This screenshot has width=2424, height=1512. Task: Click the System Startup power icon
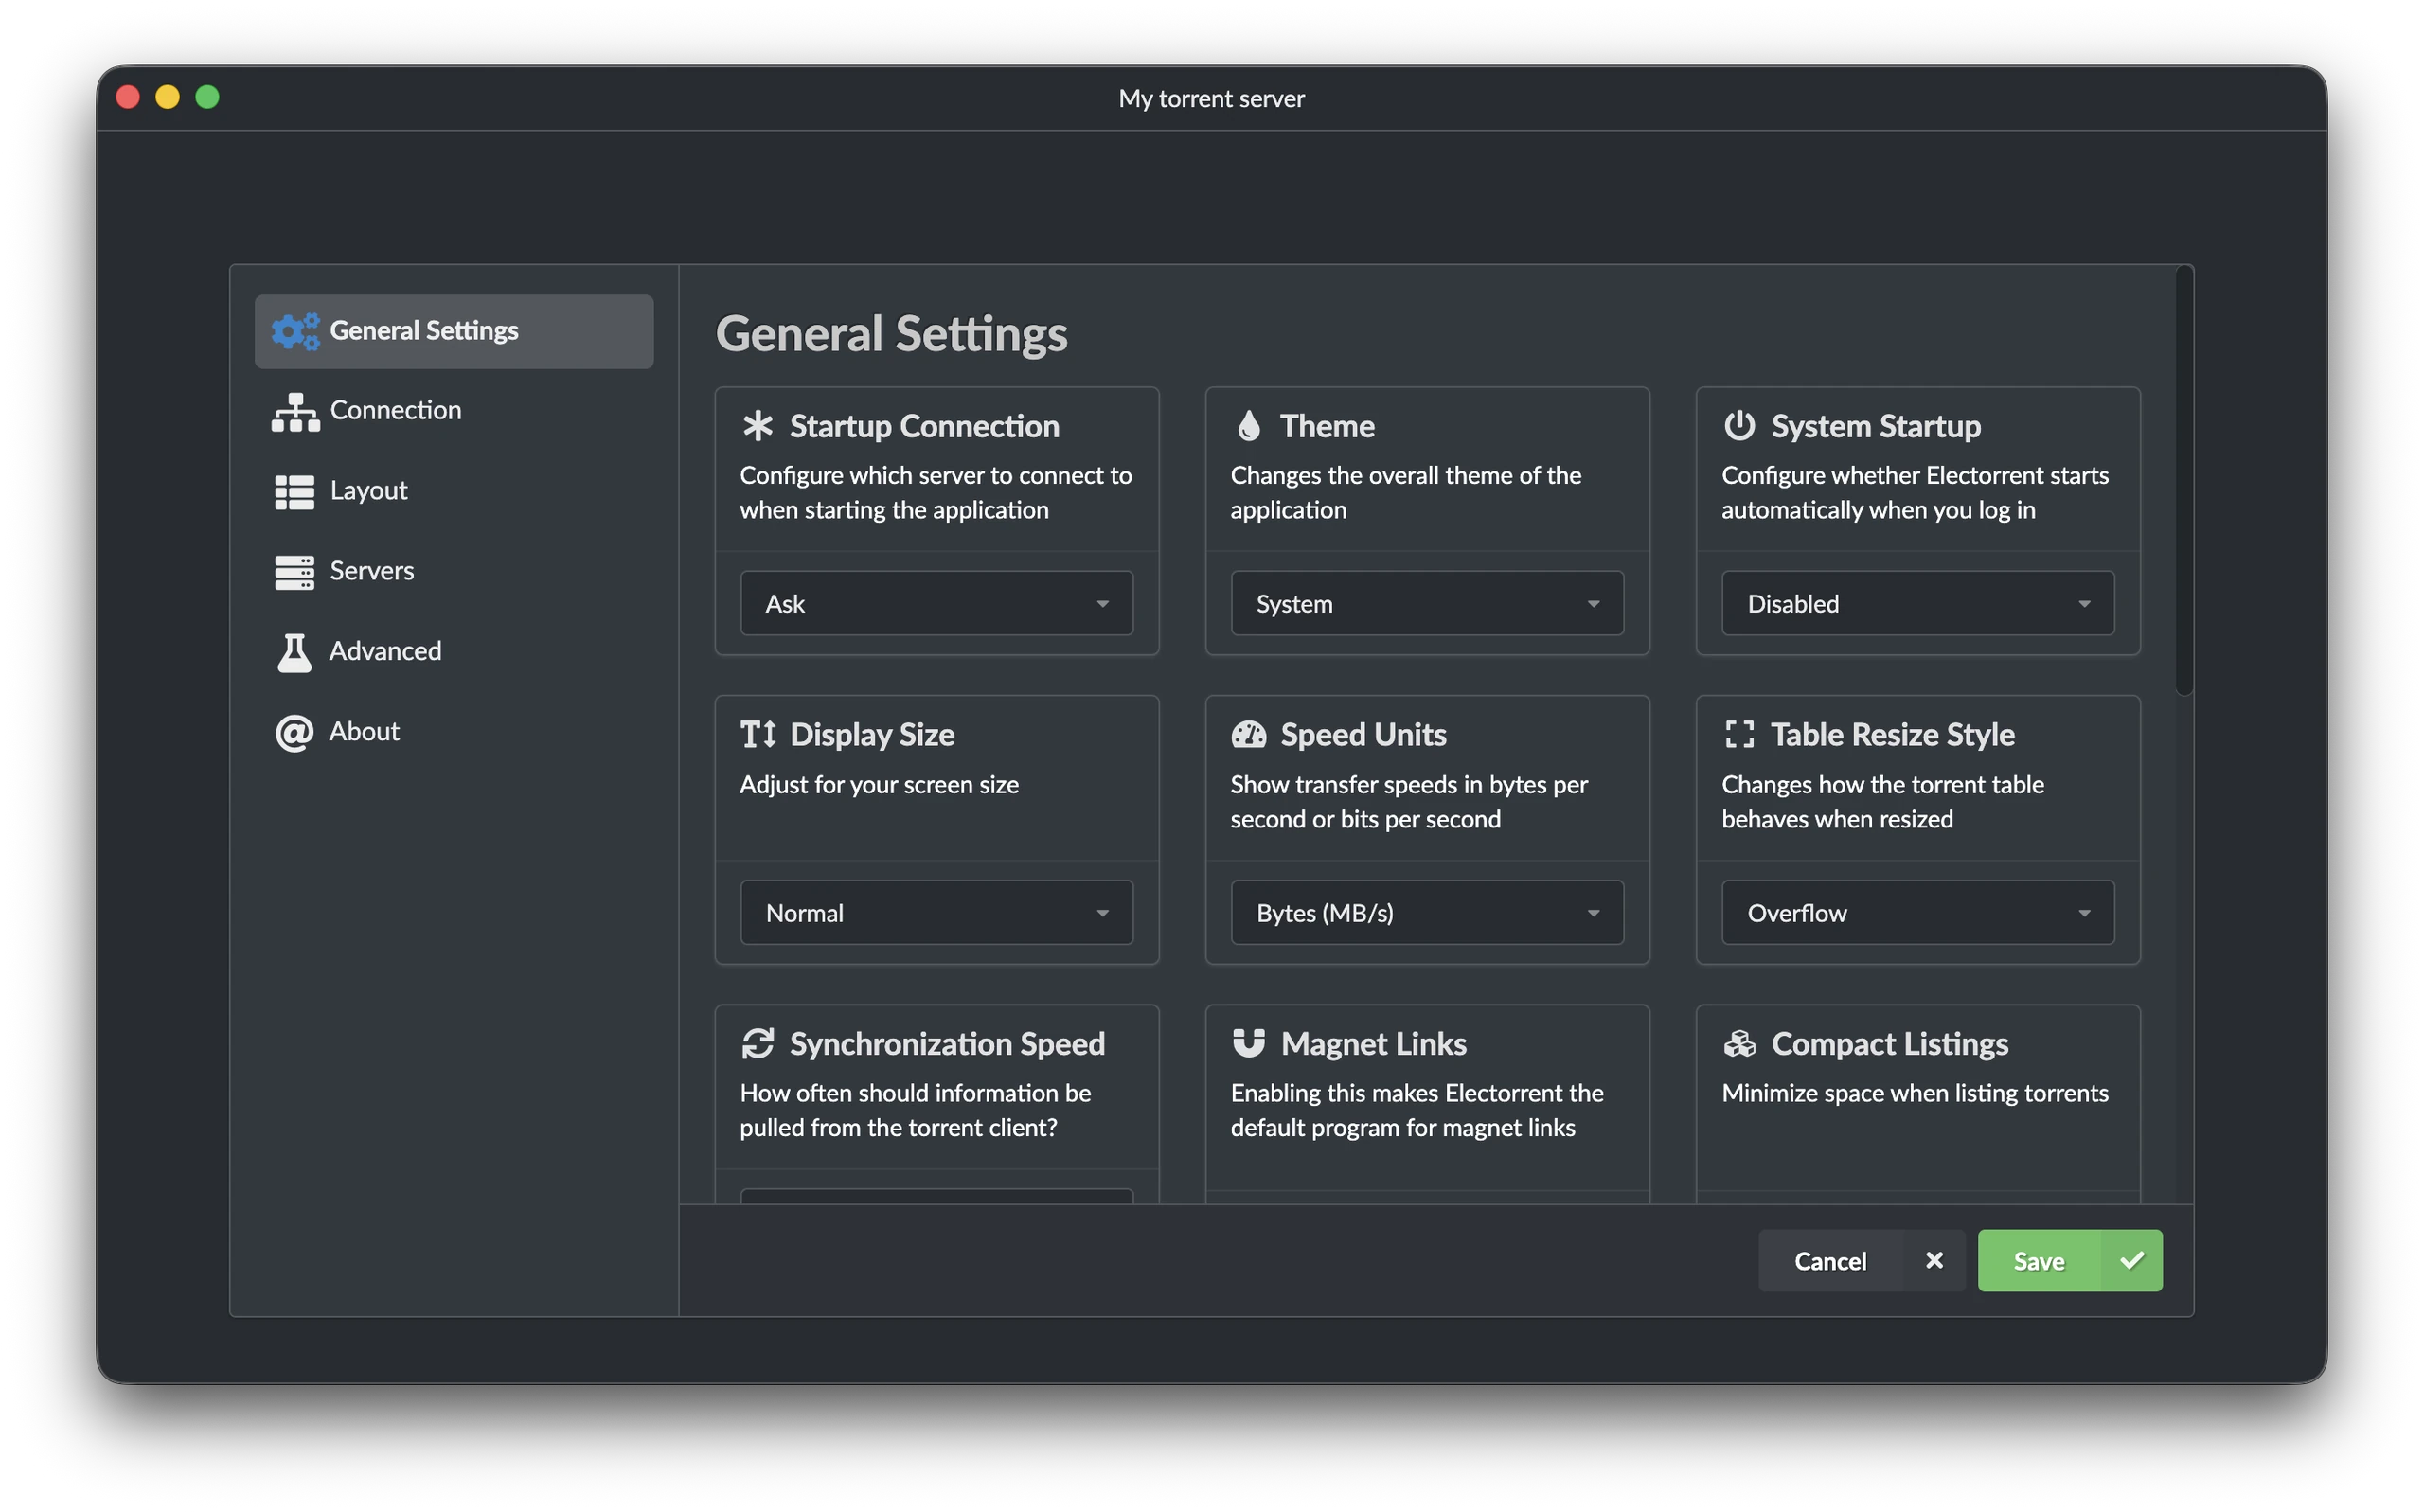click(1739, 425)
